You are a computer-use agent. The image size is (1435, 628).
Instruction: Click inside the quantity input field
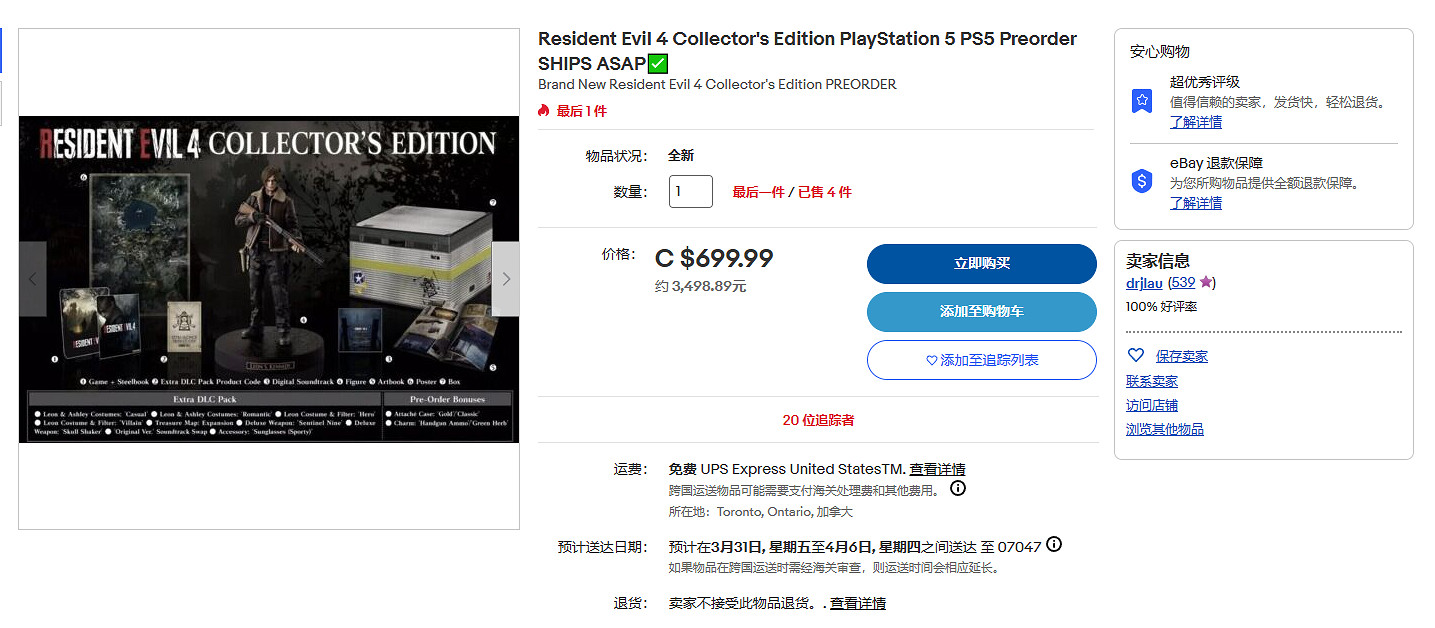pyautogui.click(x=690, y=191)
